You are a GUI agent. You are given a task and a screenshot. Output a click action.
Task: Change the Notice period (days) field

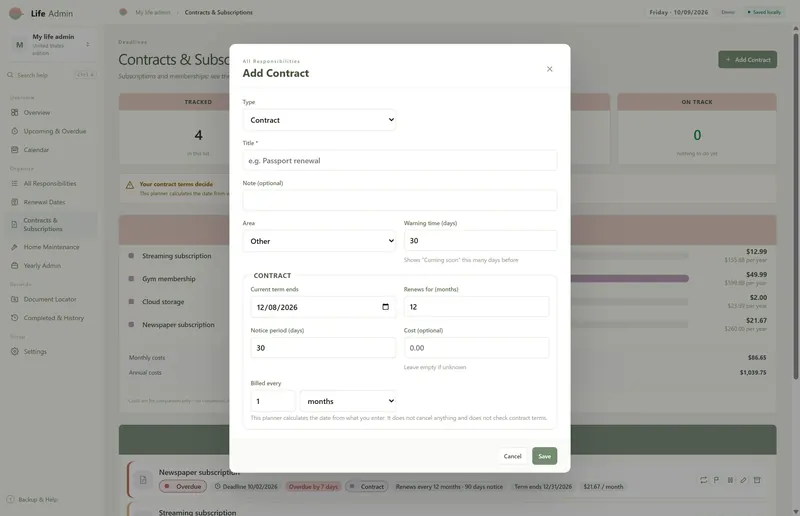323,348
